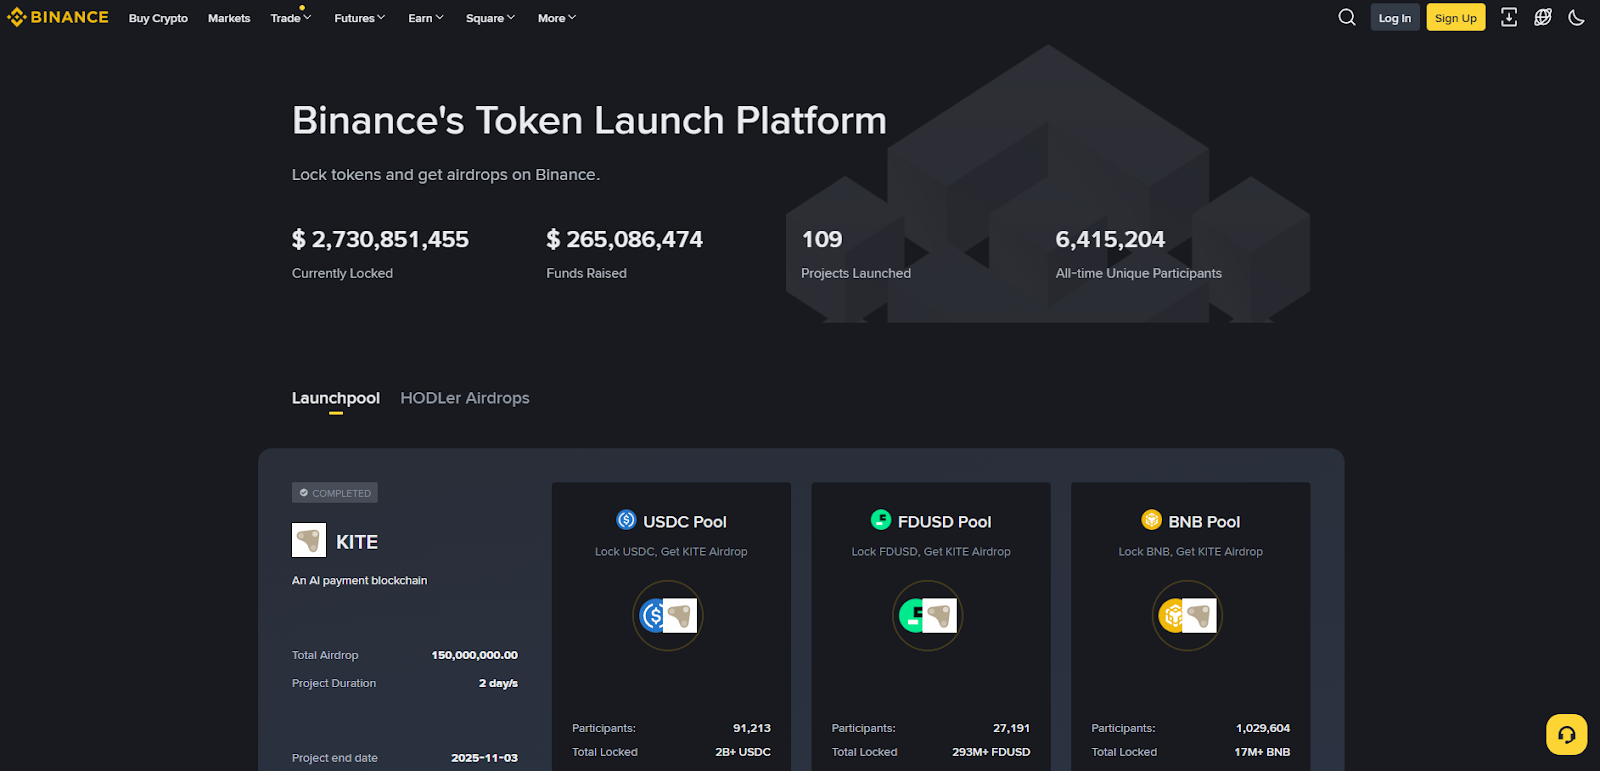
Task: Click the BNB coin icon beside BNB Pool
Action: (1152, 520)
